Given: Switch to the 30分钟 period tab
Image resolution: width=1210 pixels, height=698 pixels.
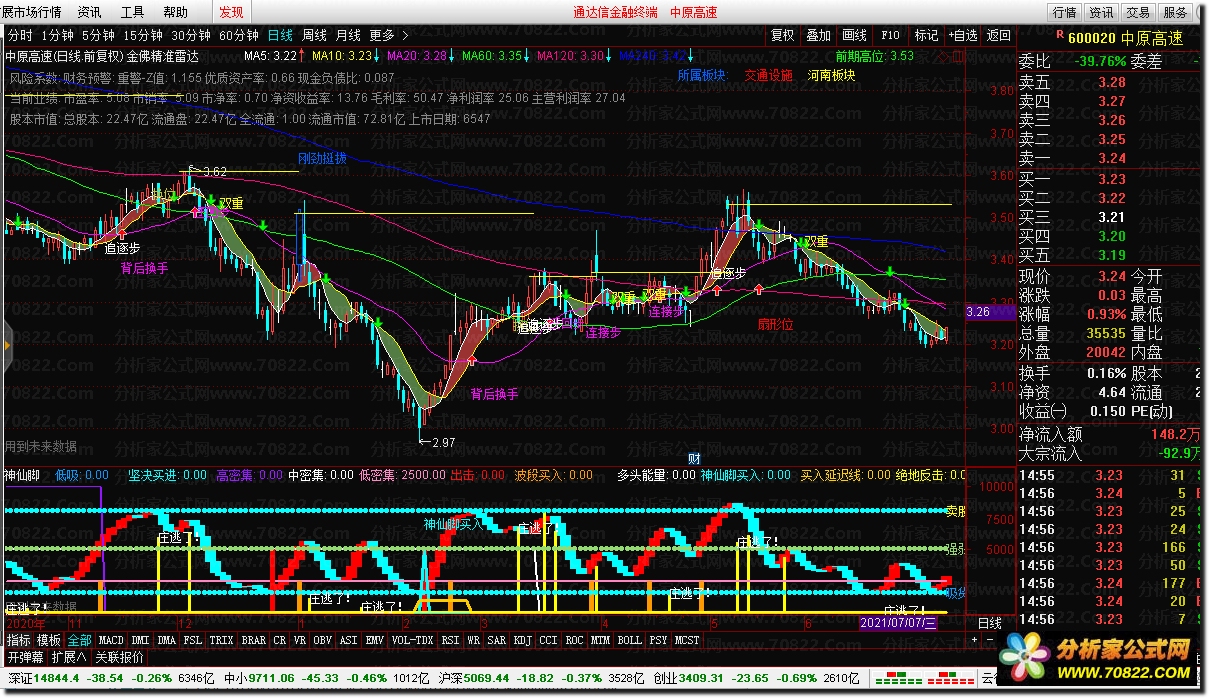Looking at the screenshot, I should (191, 35).
